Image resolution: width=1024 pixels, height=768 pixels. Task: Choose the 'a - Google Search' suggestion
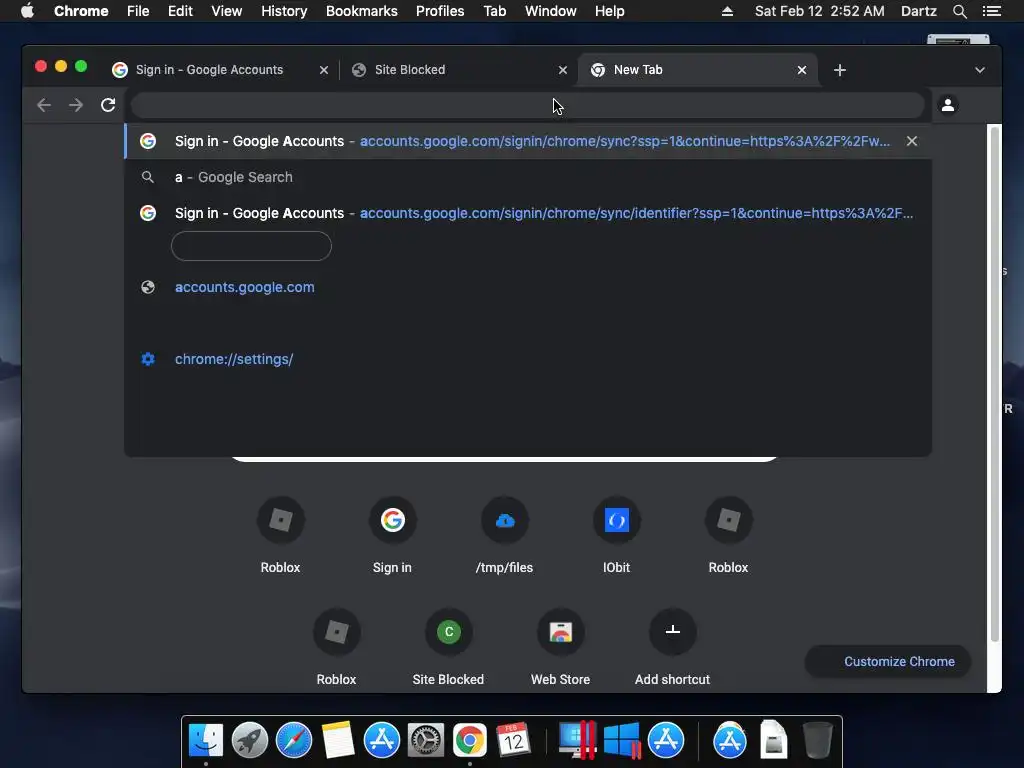[x=528, y=177]
